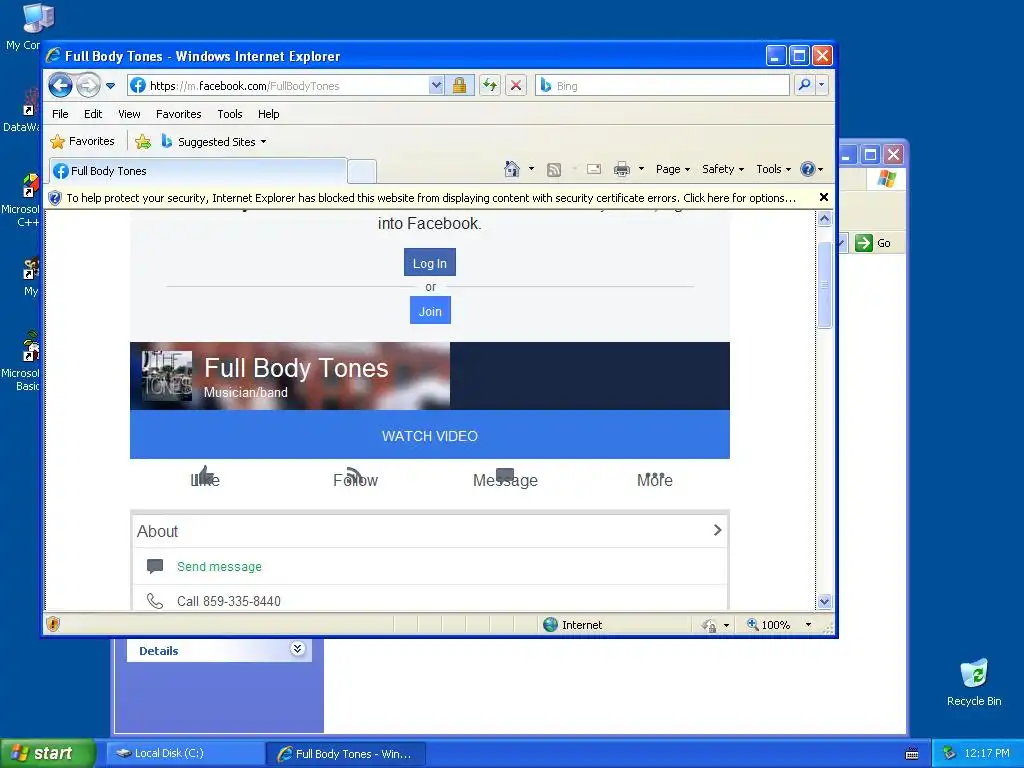Click the Favorites star button

(x=82, y=141)
